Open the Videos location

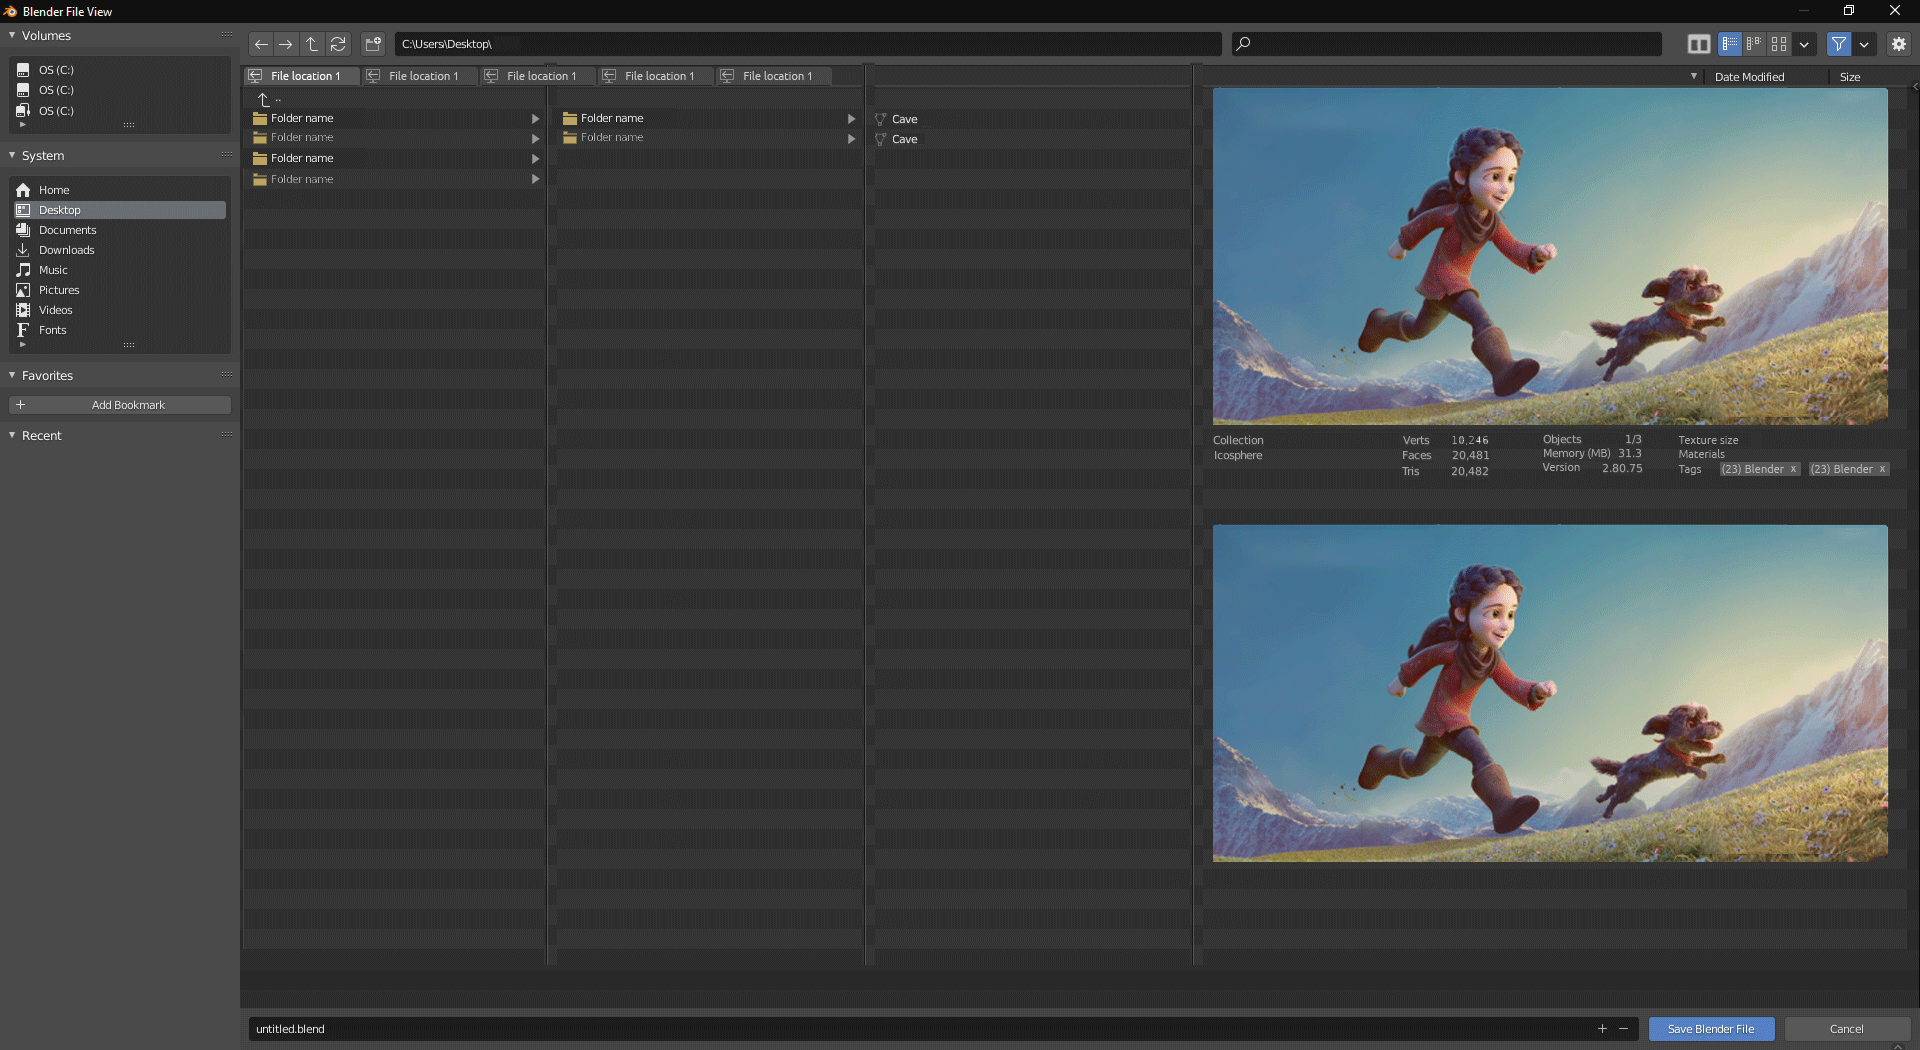(119, 310)
